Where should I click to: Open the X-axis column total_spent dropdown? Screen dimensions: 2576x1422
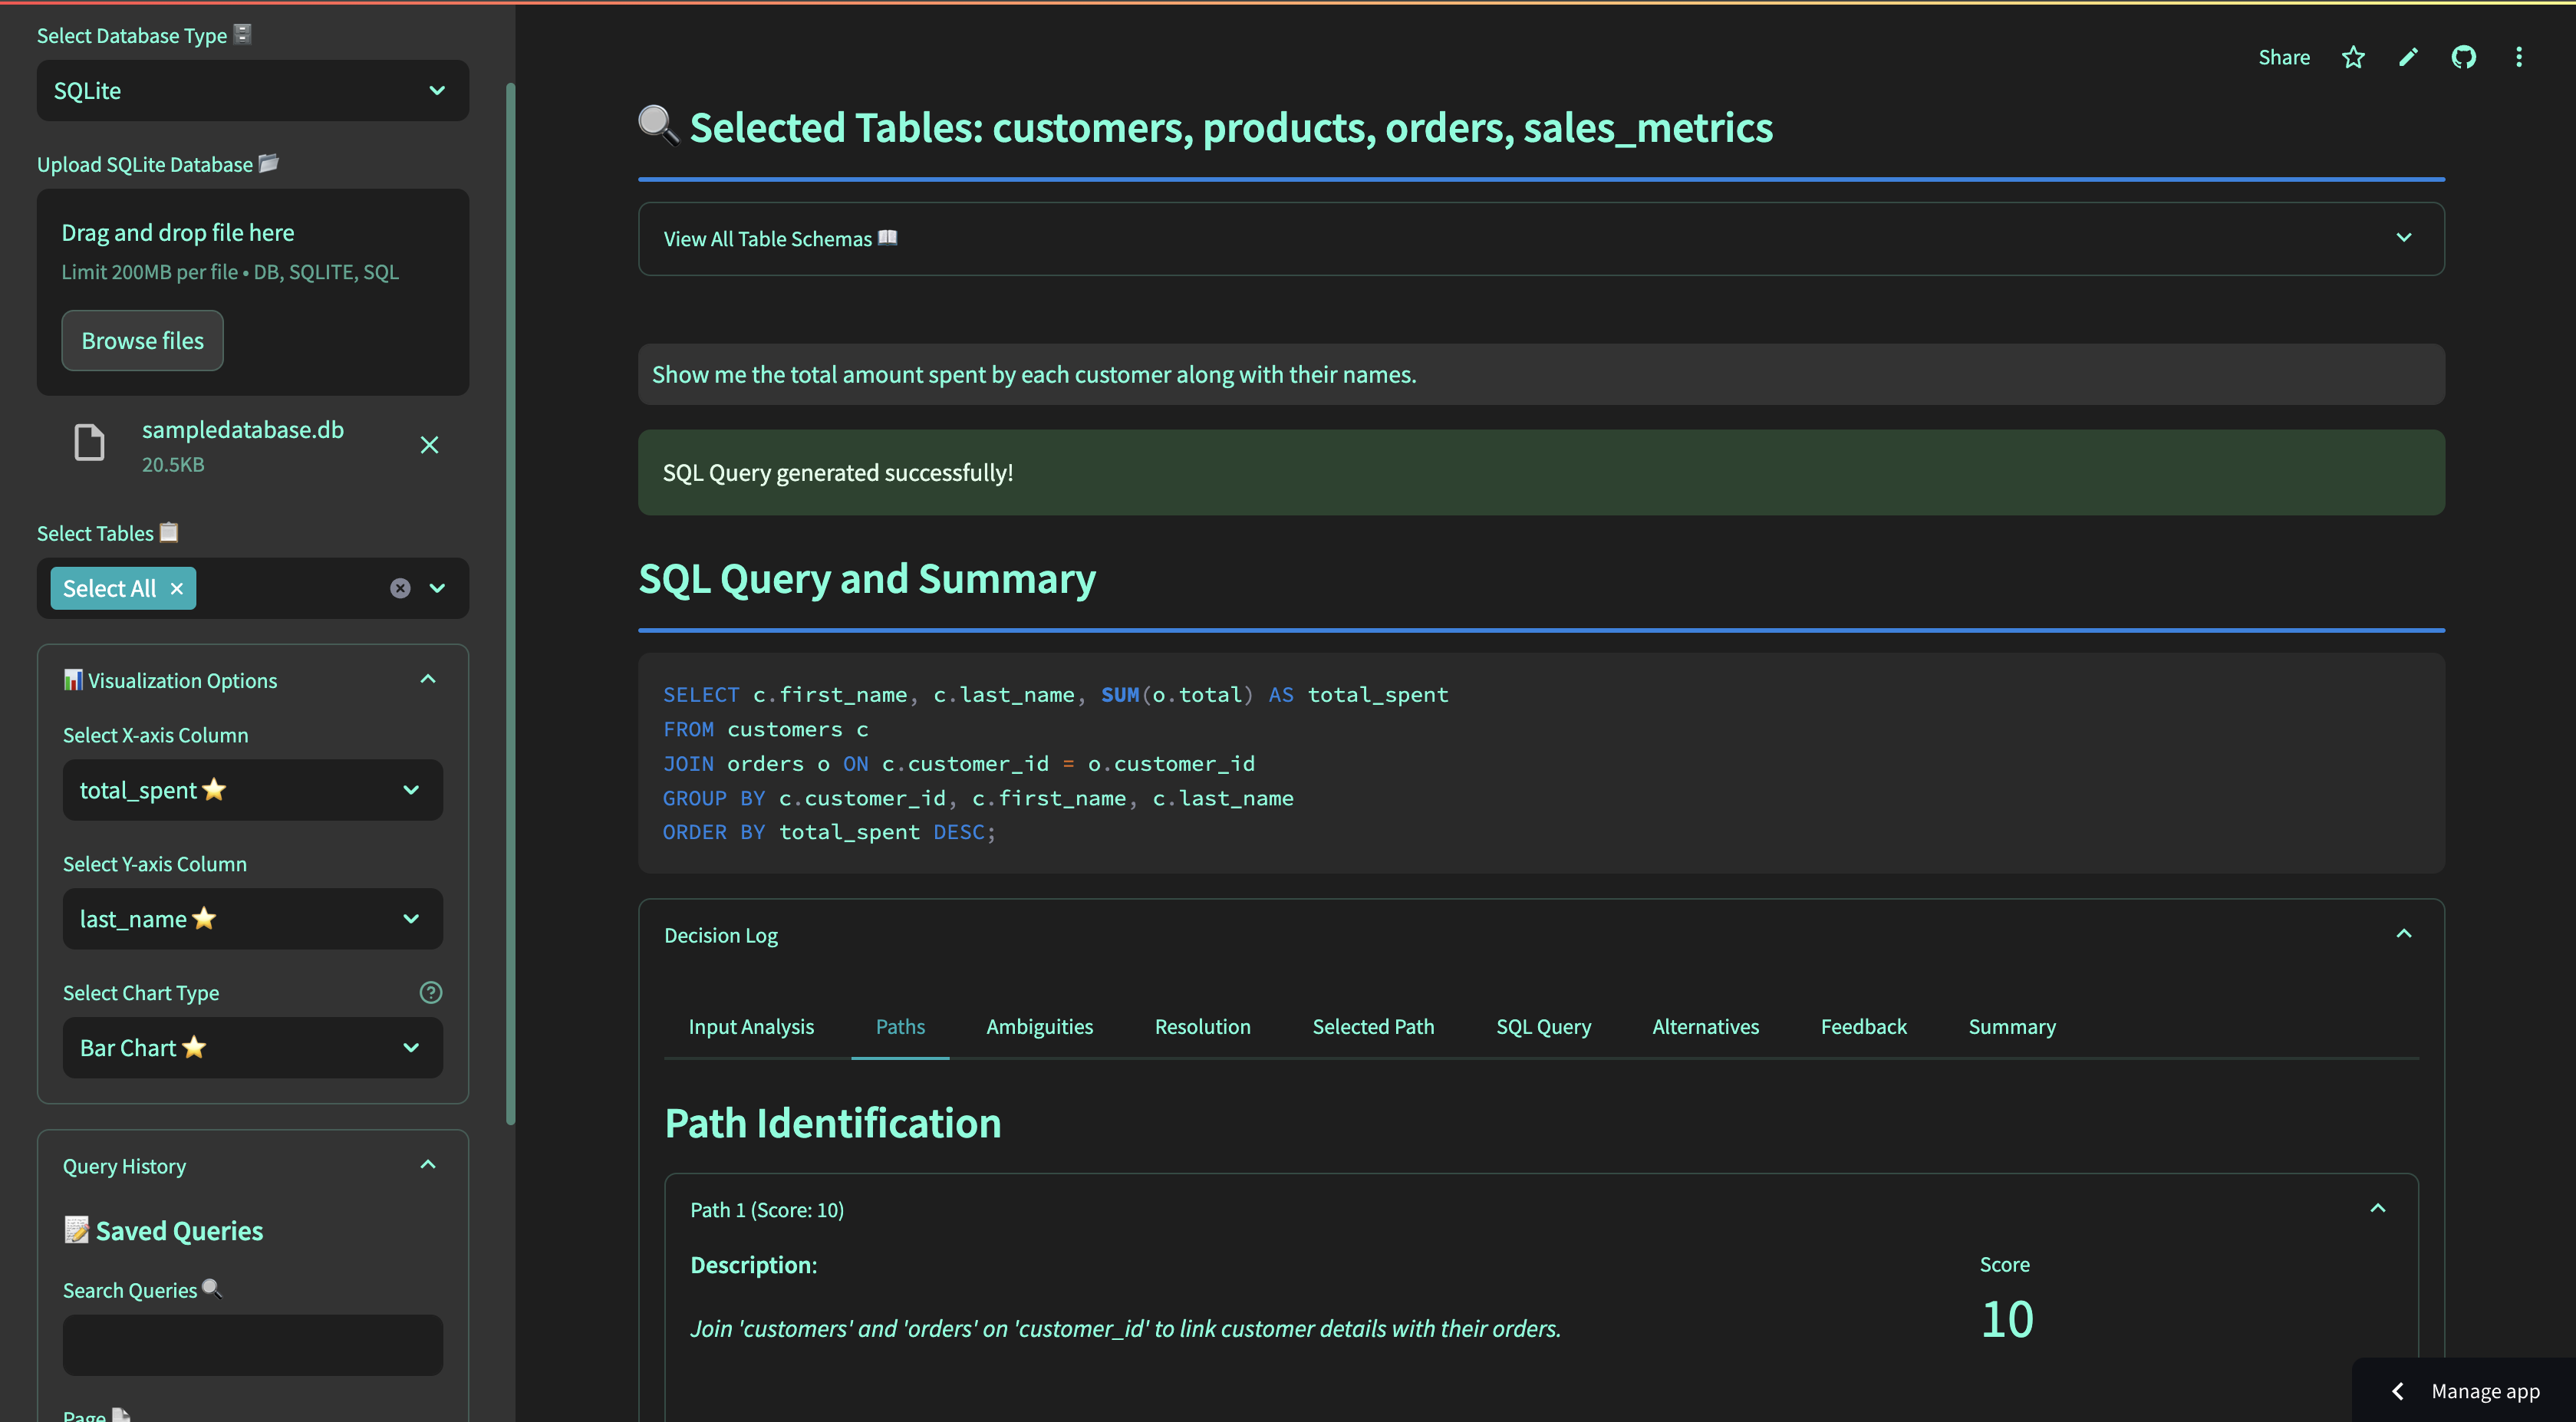click(252, 790)
